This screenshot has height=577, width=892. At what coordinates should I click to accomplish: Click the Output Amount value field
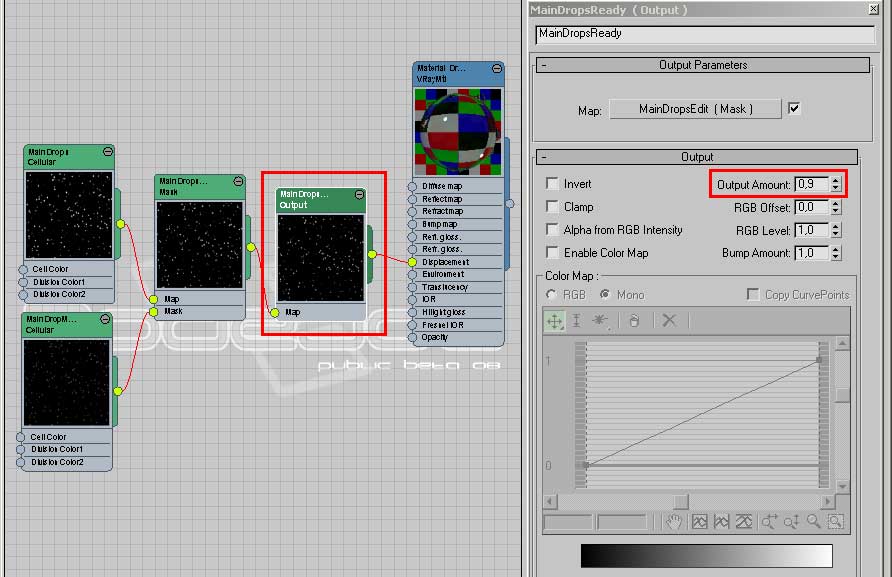[x=809, y=185]
